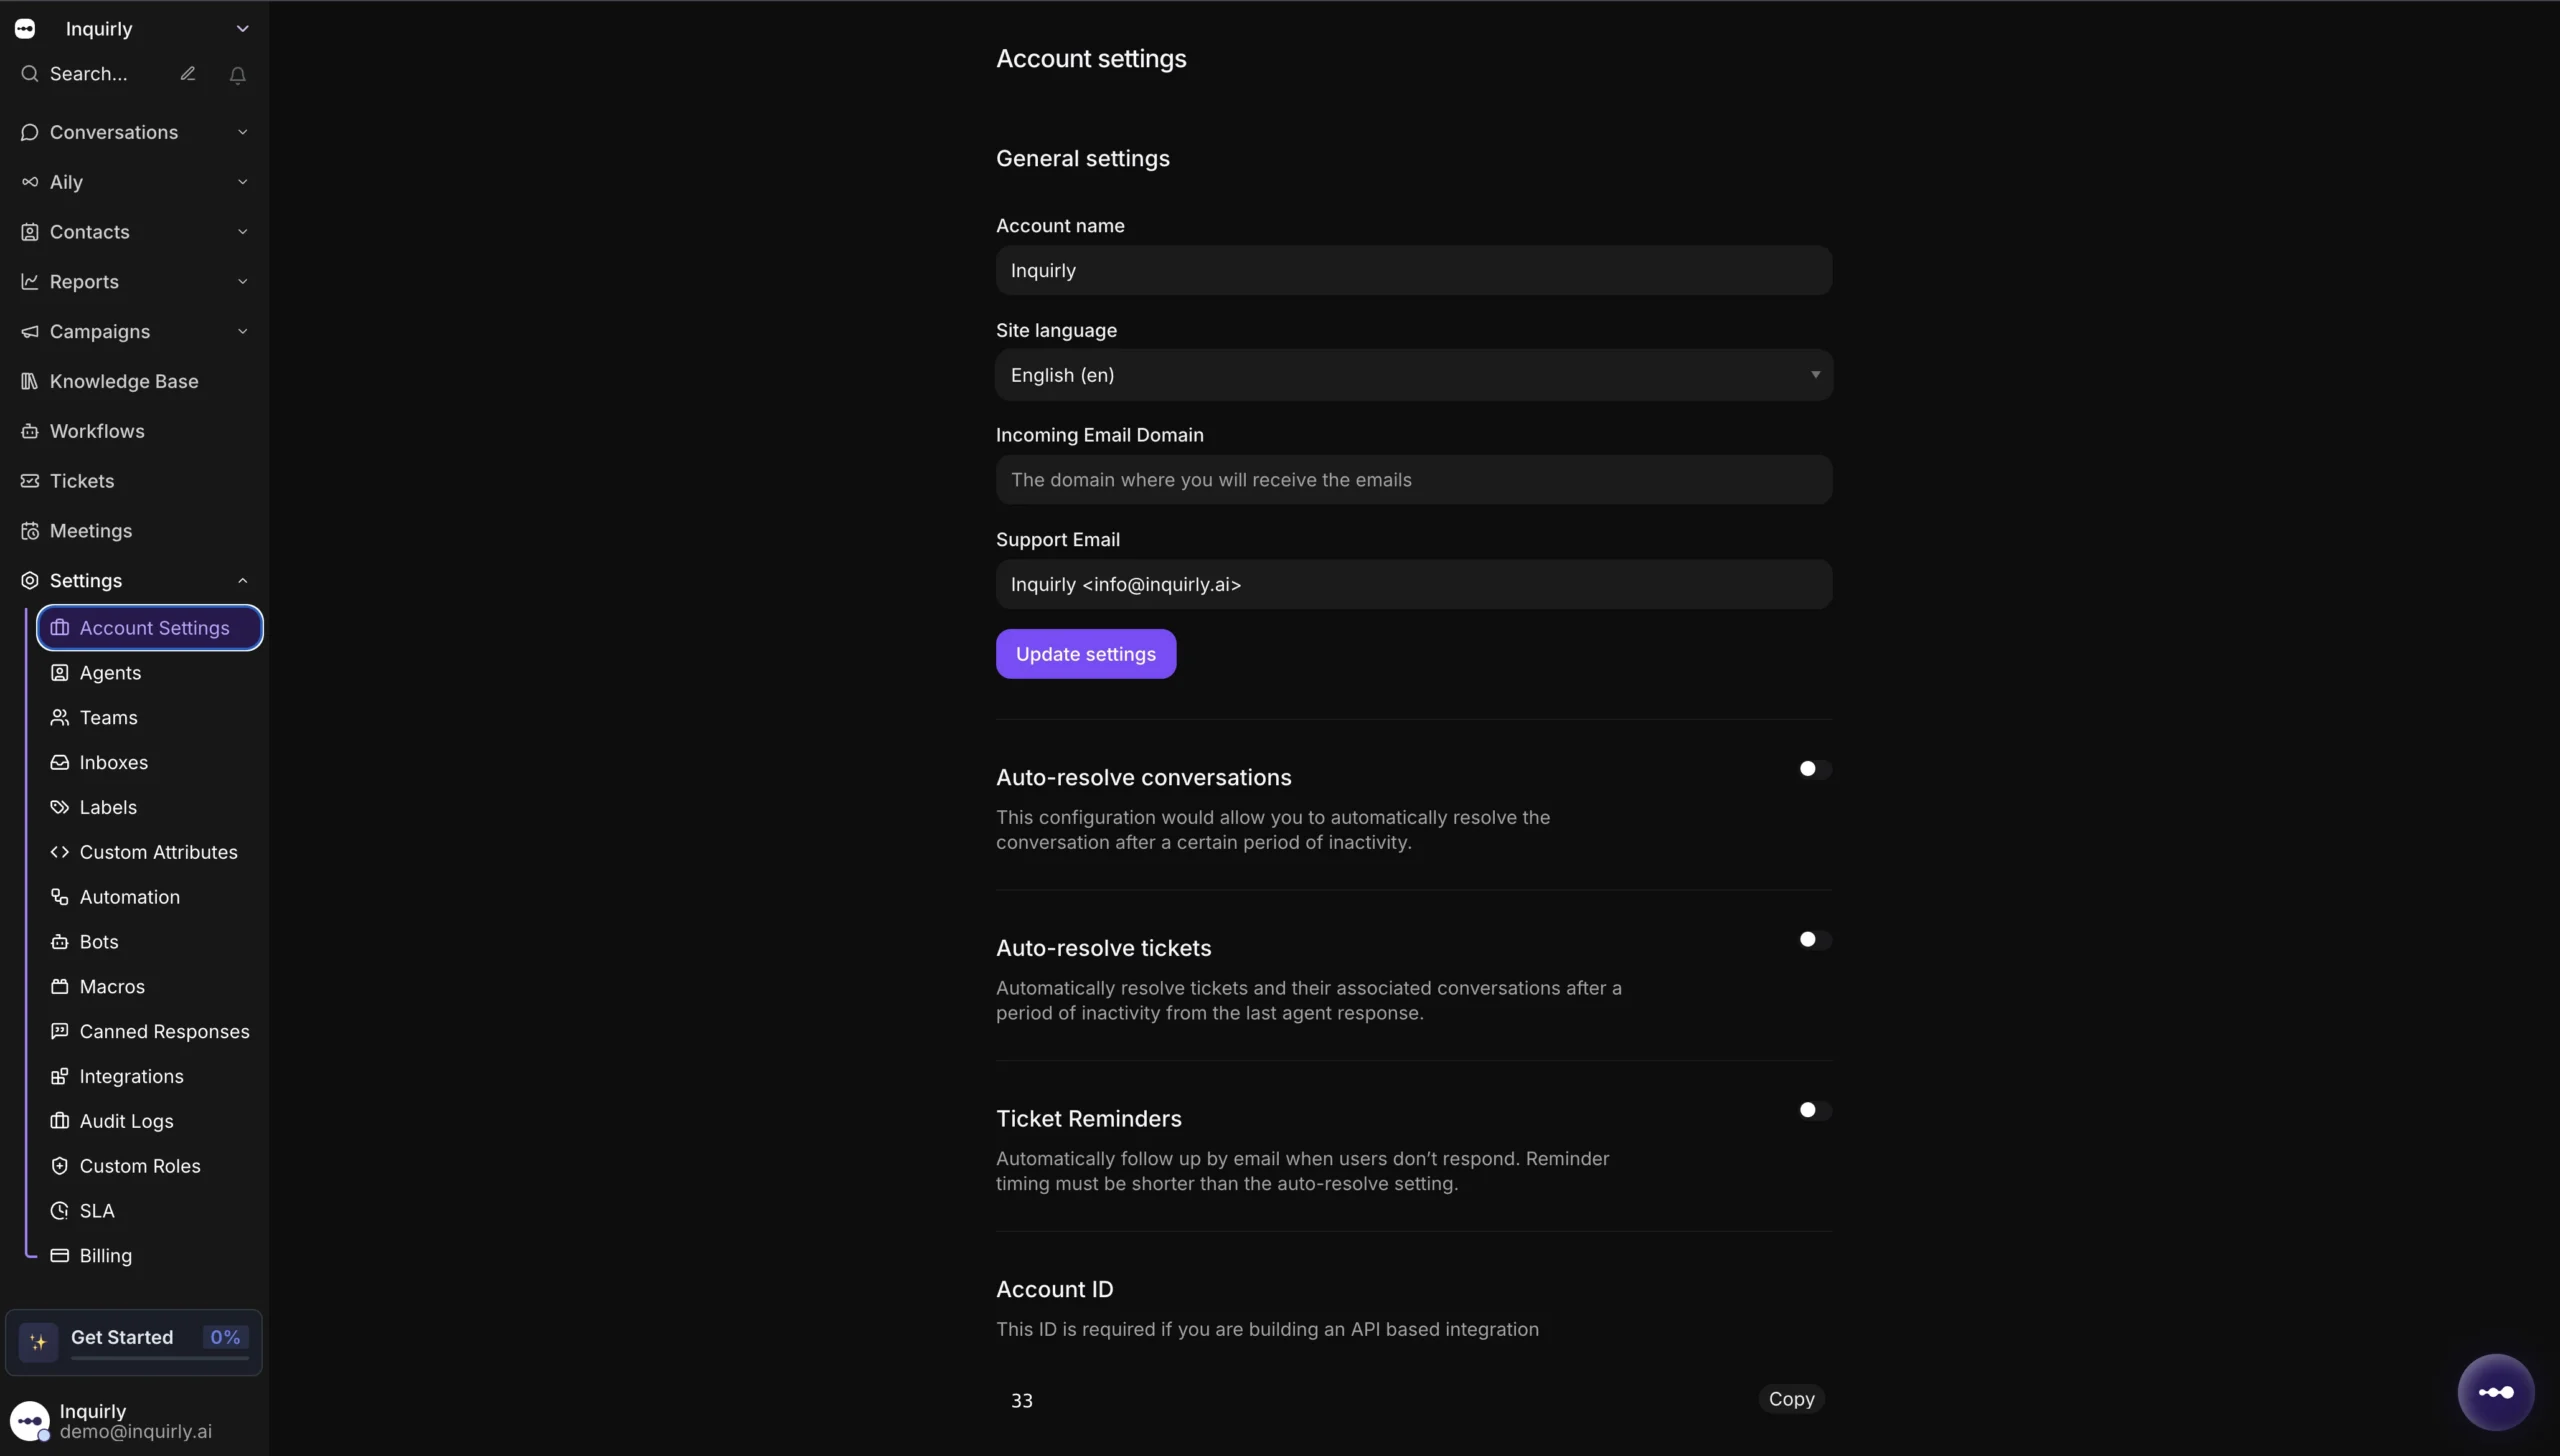Image resolution: width=2560 pixels, height=1456 pixels.
Task: Click the 0% progress badge
Action: 225,1337
